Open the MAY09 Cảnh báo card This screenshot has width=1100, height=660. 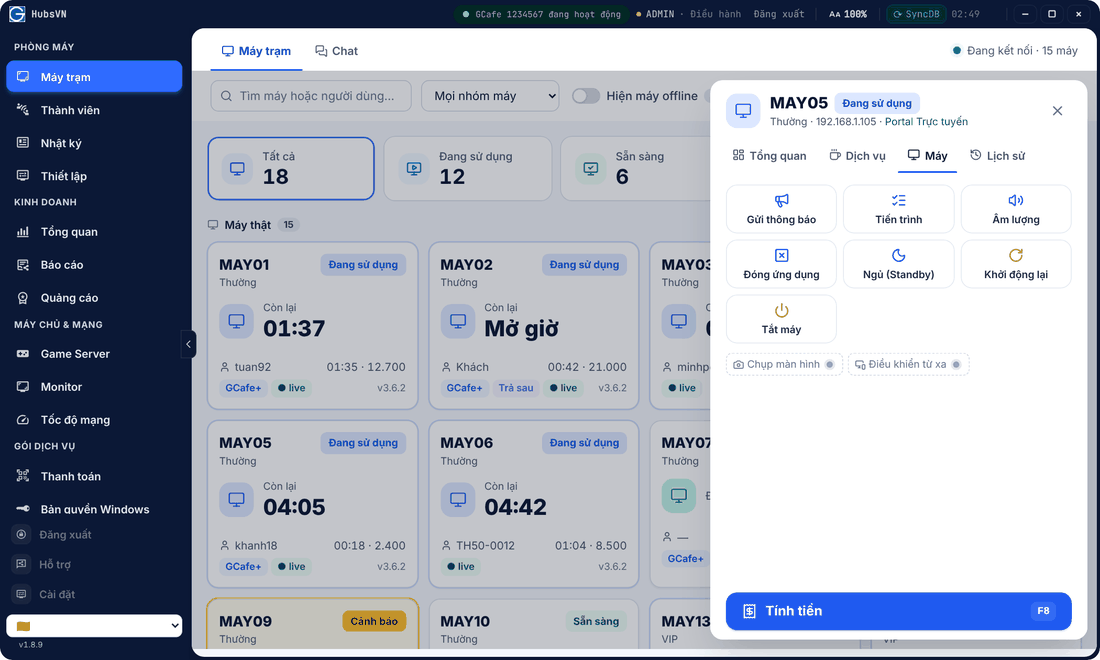point(313,624)
